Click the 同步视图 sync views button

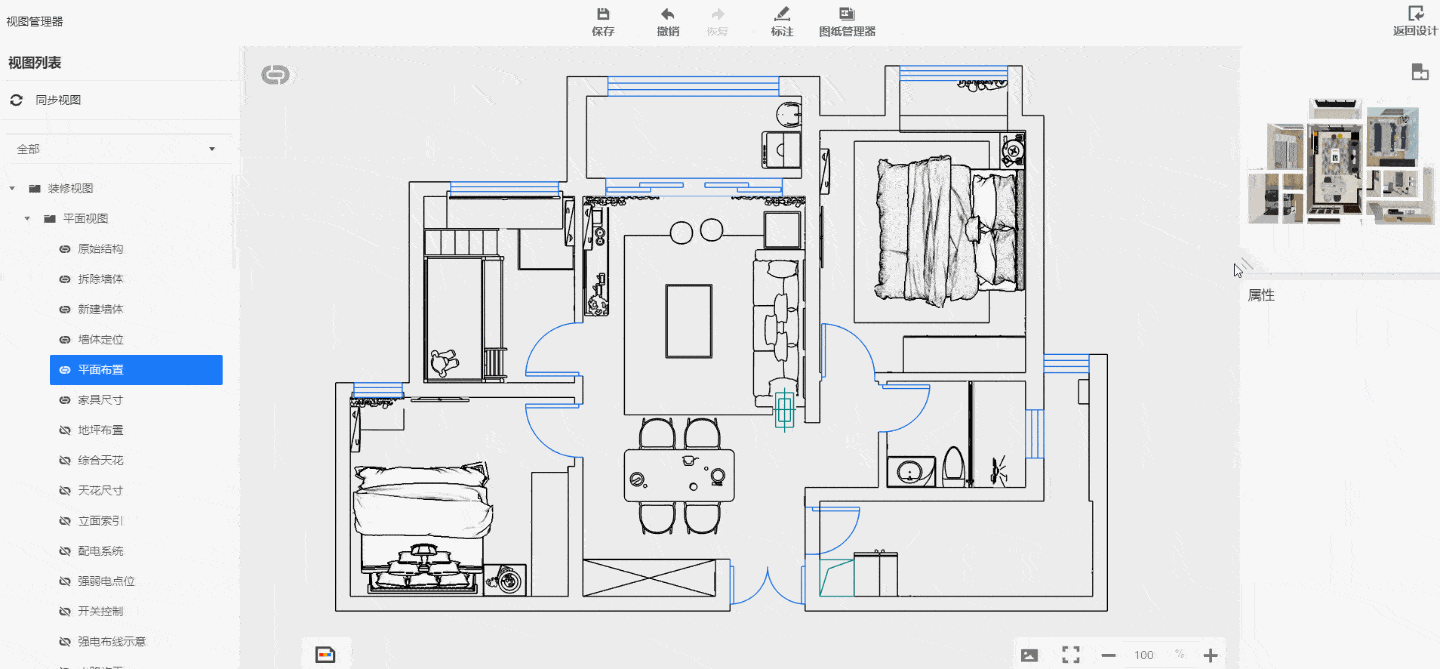58,100
